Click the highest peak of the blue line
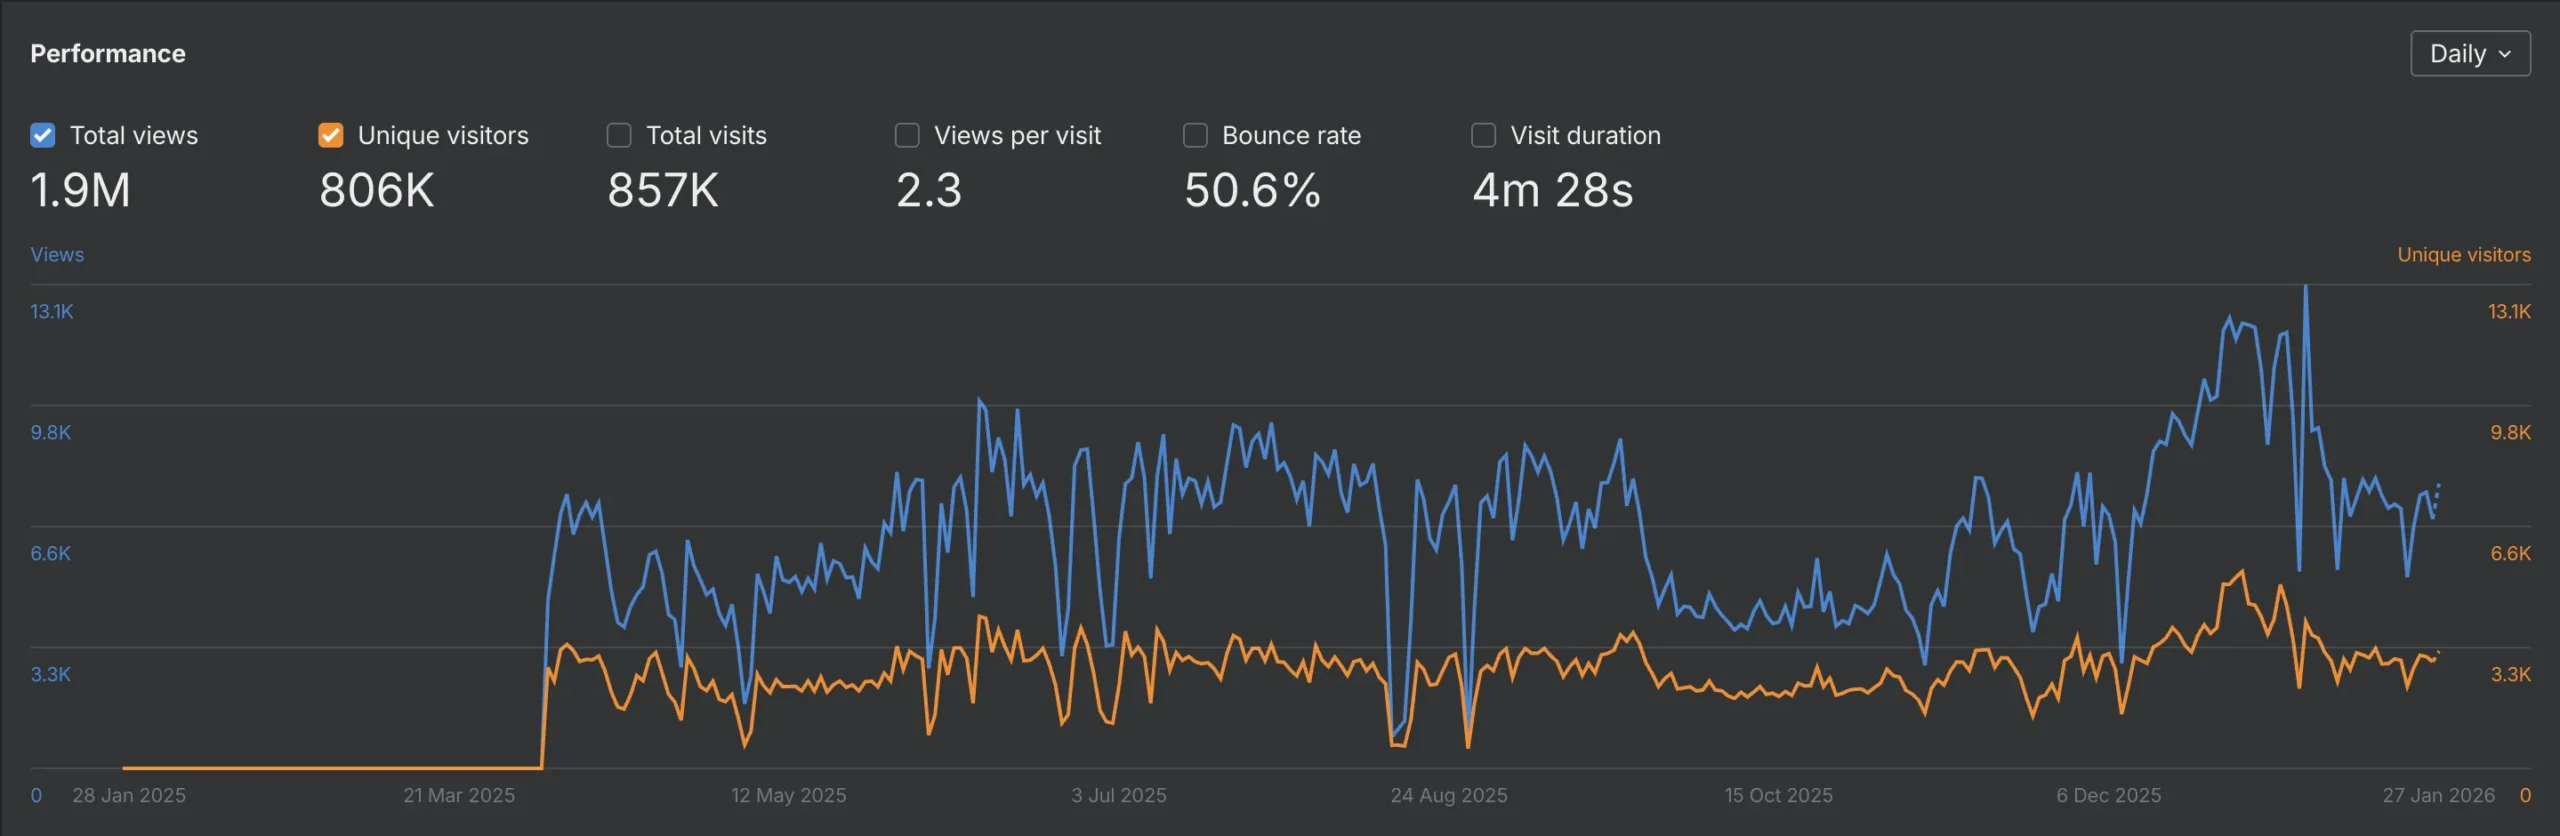Screen dimensions: 2560x836 pos(2306,288)
